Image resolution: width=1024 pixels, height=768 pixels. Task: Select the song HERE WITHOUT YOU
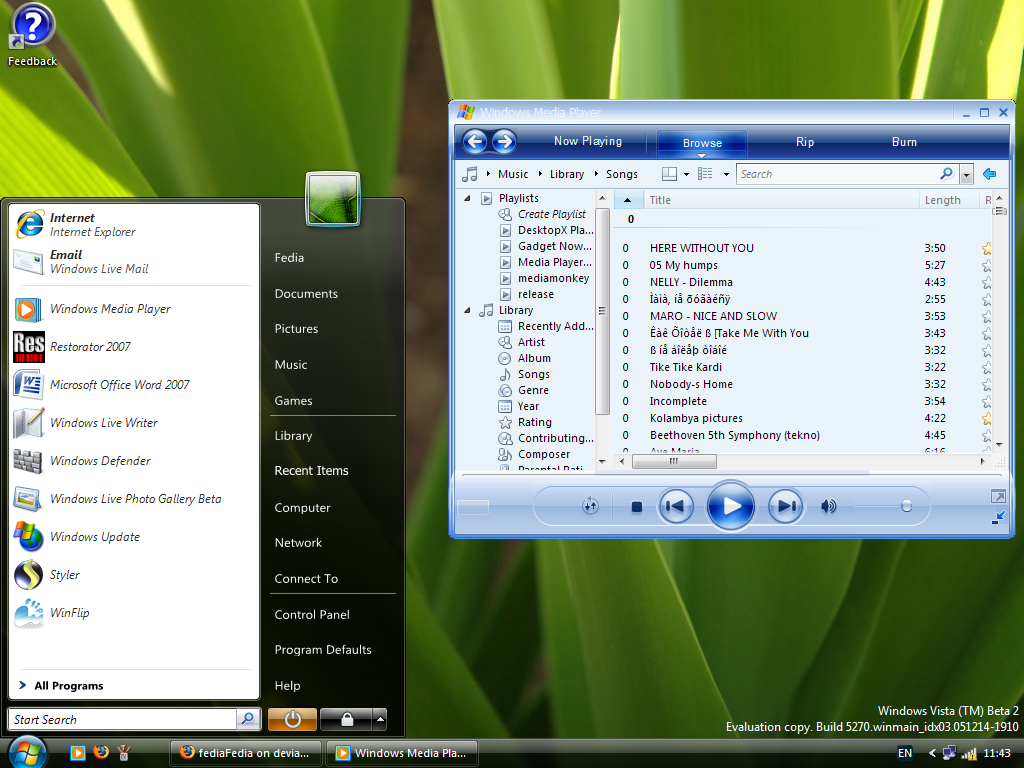[701, 248]
